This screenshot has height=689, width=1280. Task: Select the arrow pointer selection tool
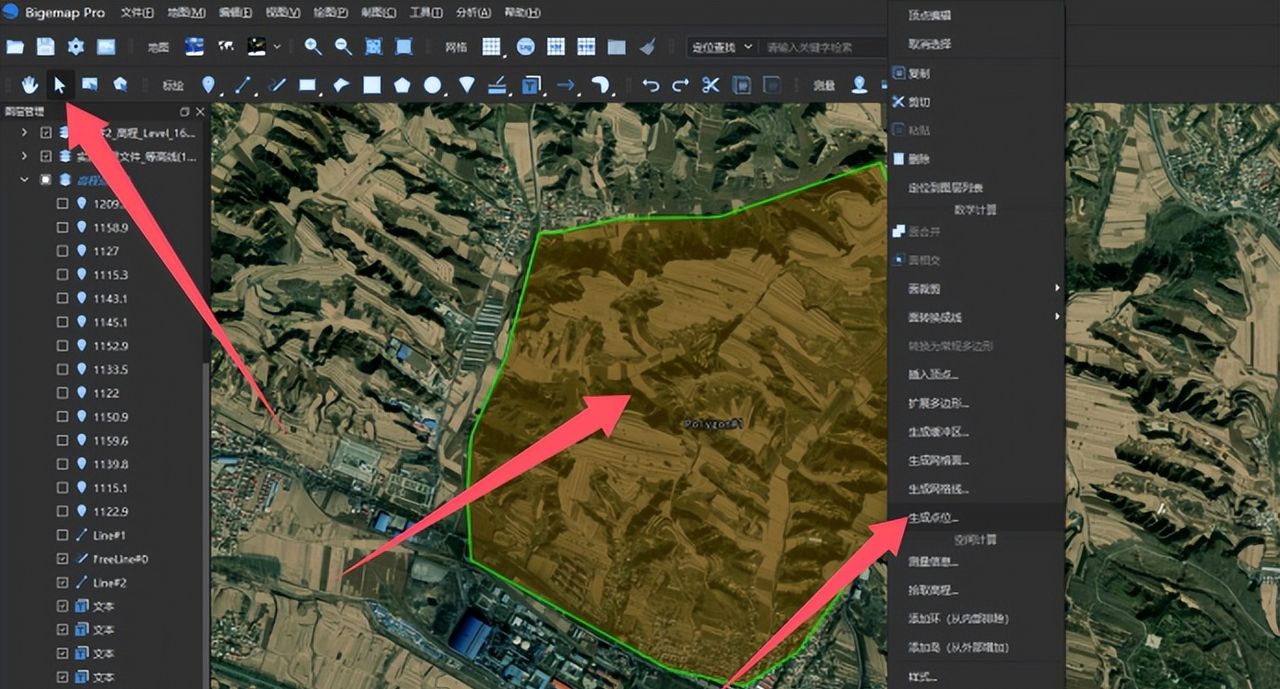tap(60, 85)
